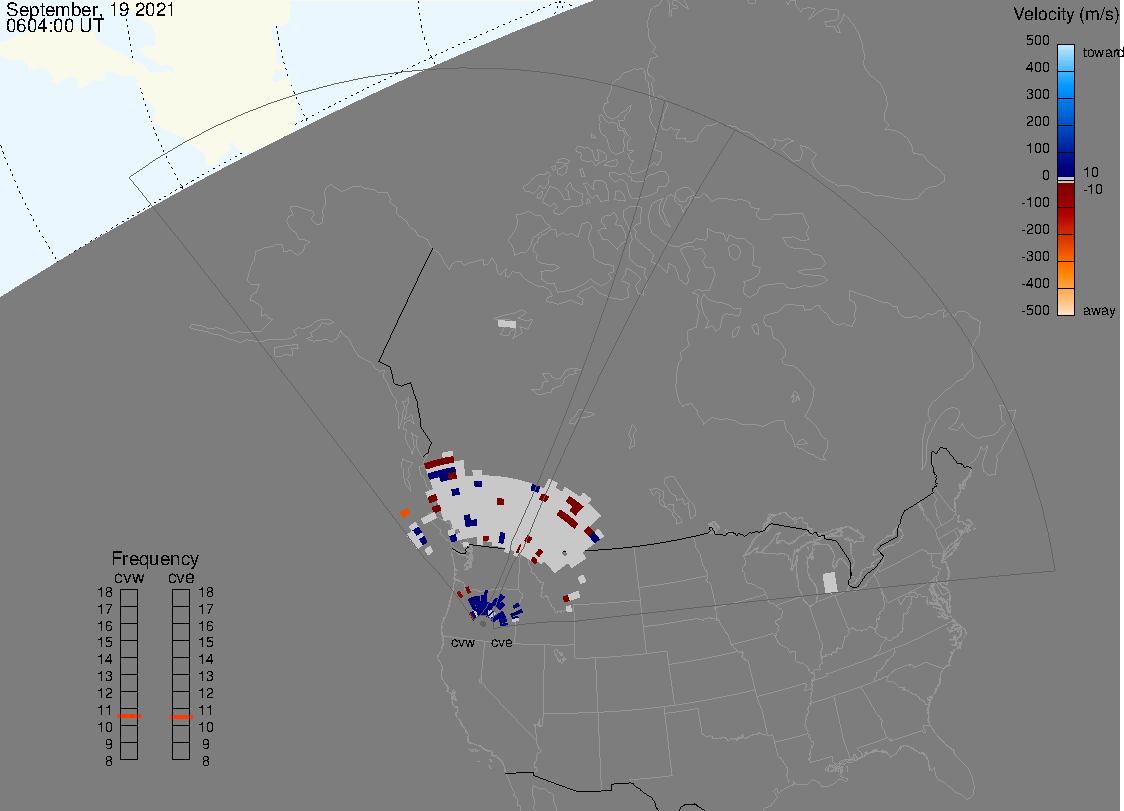Image resolution: width=1124 pixels, height=811 pixels.
Task: Click the dark navy swatch just above zero velocity
Action: 1066,164
